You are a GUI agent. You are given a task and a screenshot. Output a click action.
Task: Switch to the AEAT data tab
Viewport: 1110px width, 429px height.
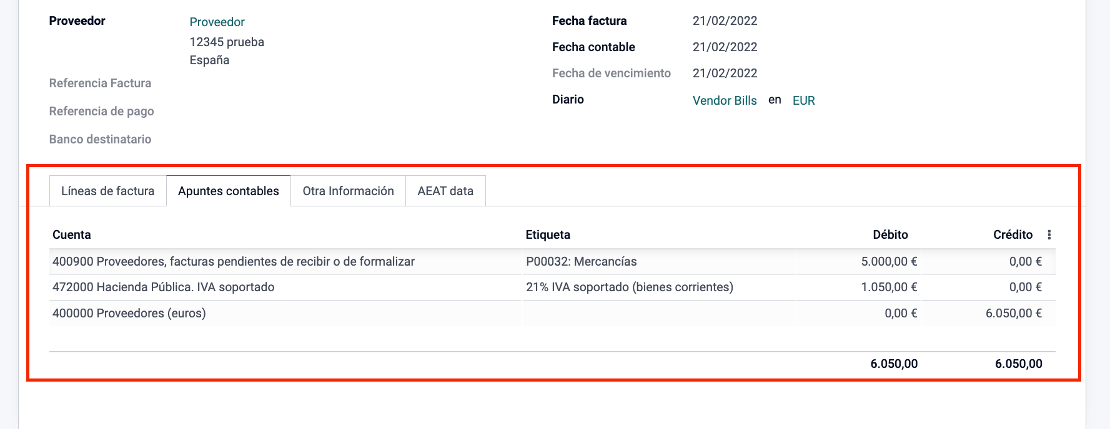point(445,191)
